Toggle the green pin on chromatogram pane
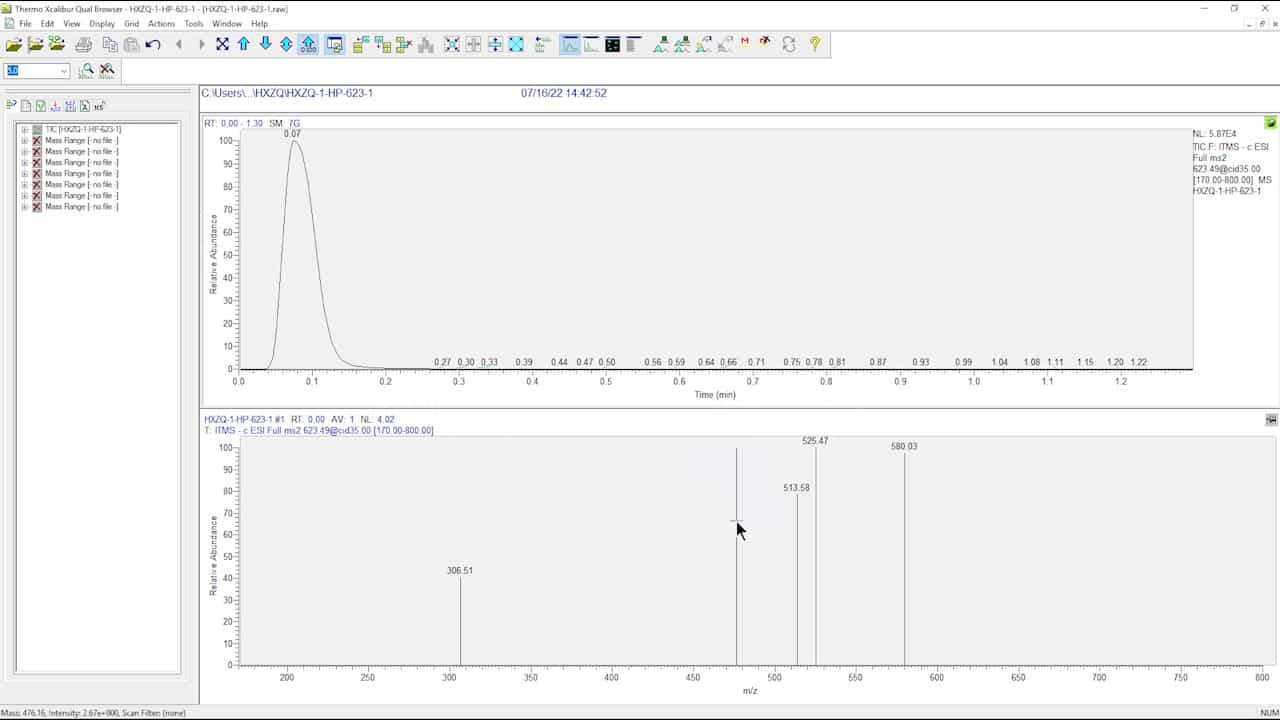 [x=1270, y=123]
